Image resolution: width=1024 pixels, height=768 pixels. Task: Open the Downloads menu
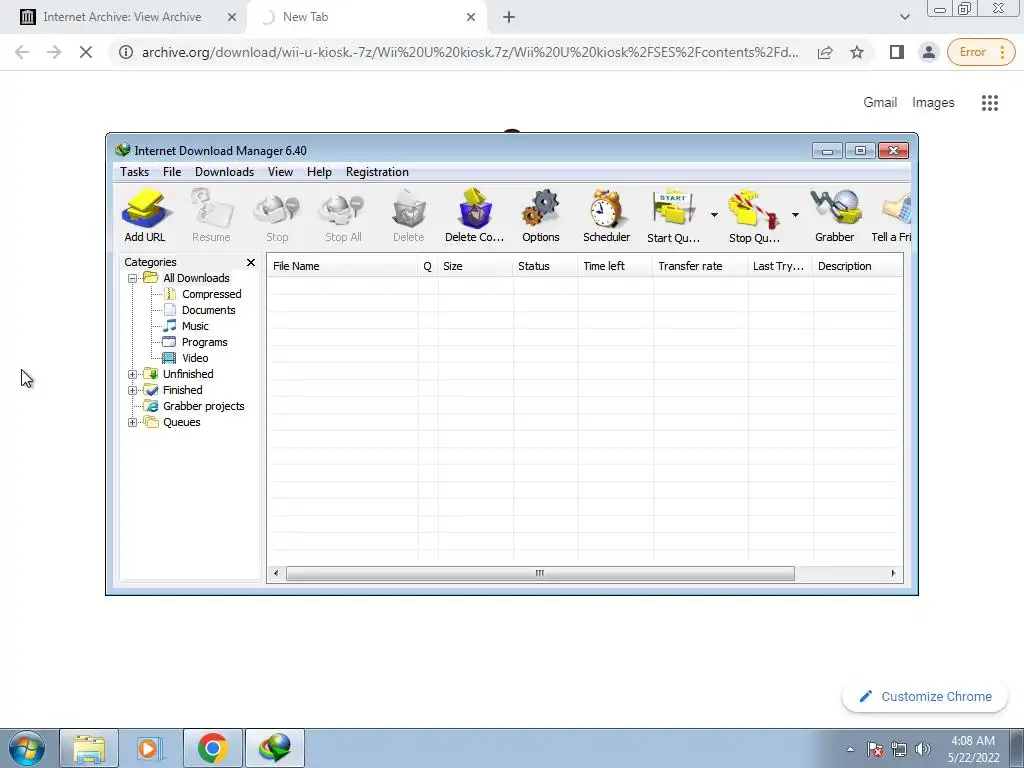point(224,172)
